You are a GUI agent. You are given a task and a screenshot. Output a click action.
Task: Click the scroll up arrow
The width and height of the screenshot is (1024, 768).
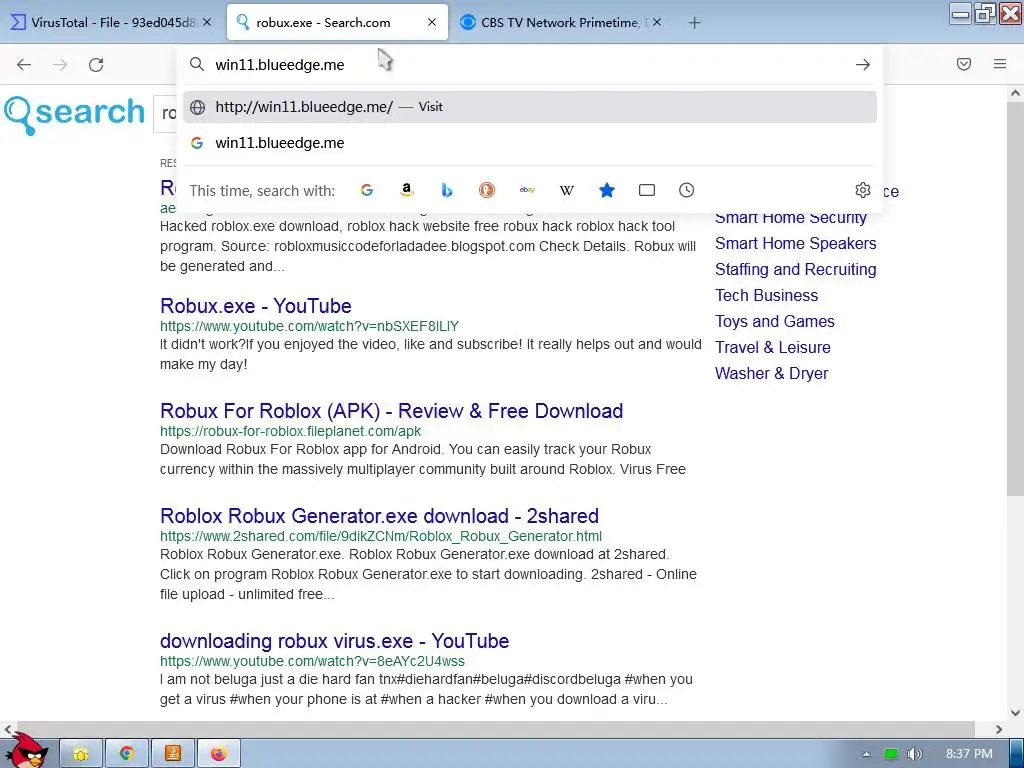pos(1015,93)
